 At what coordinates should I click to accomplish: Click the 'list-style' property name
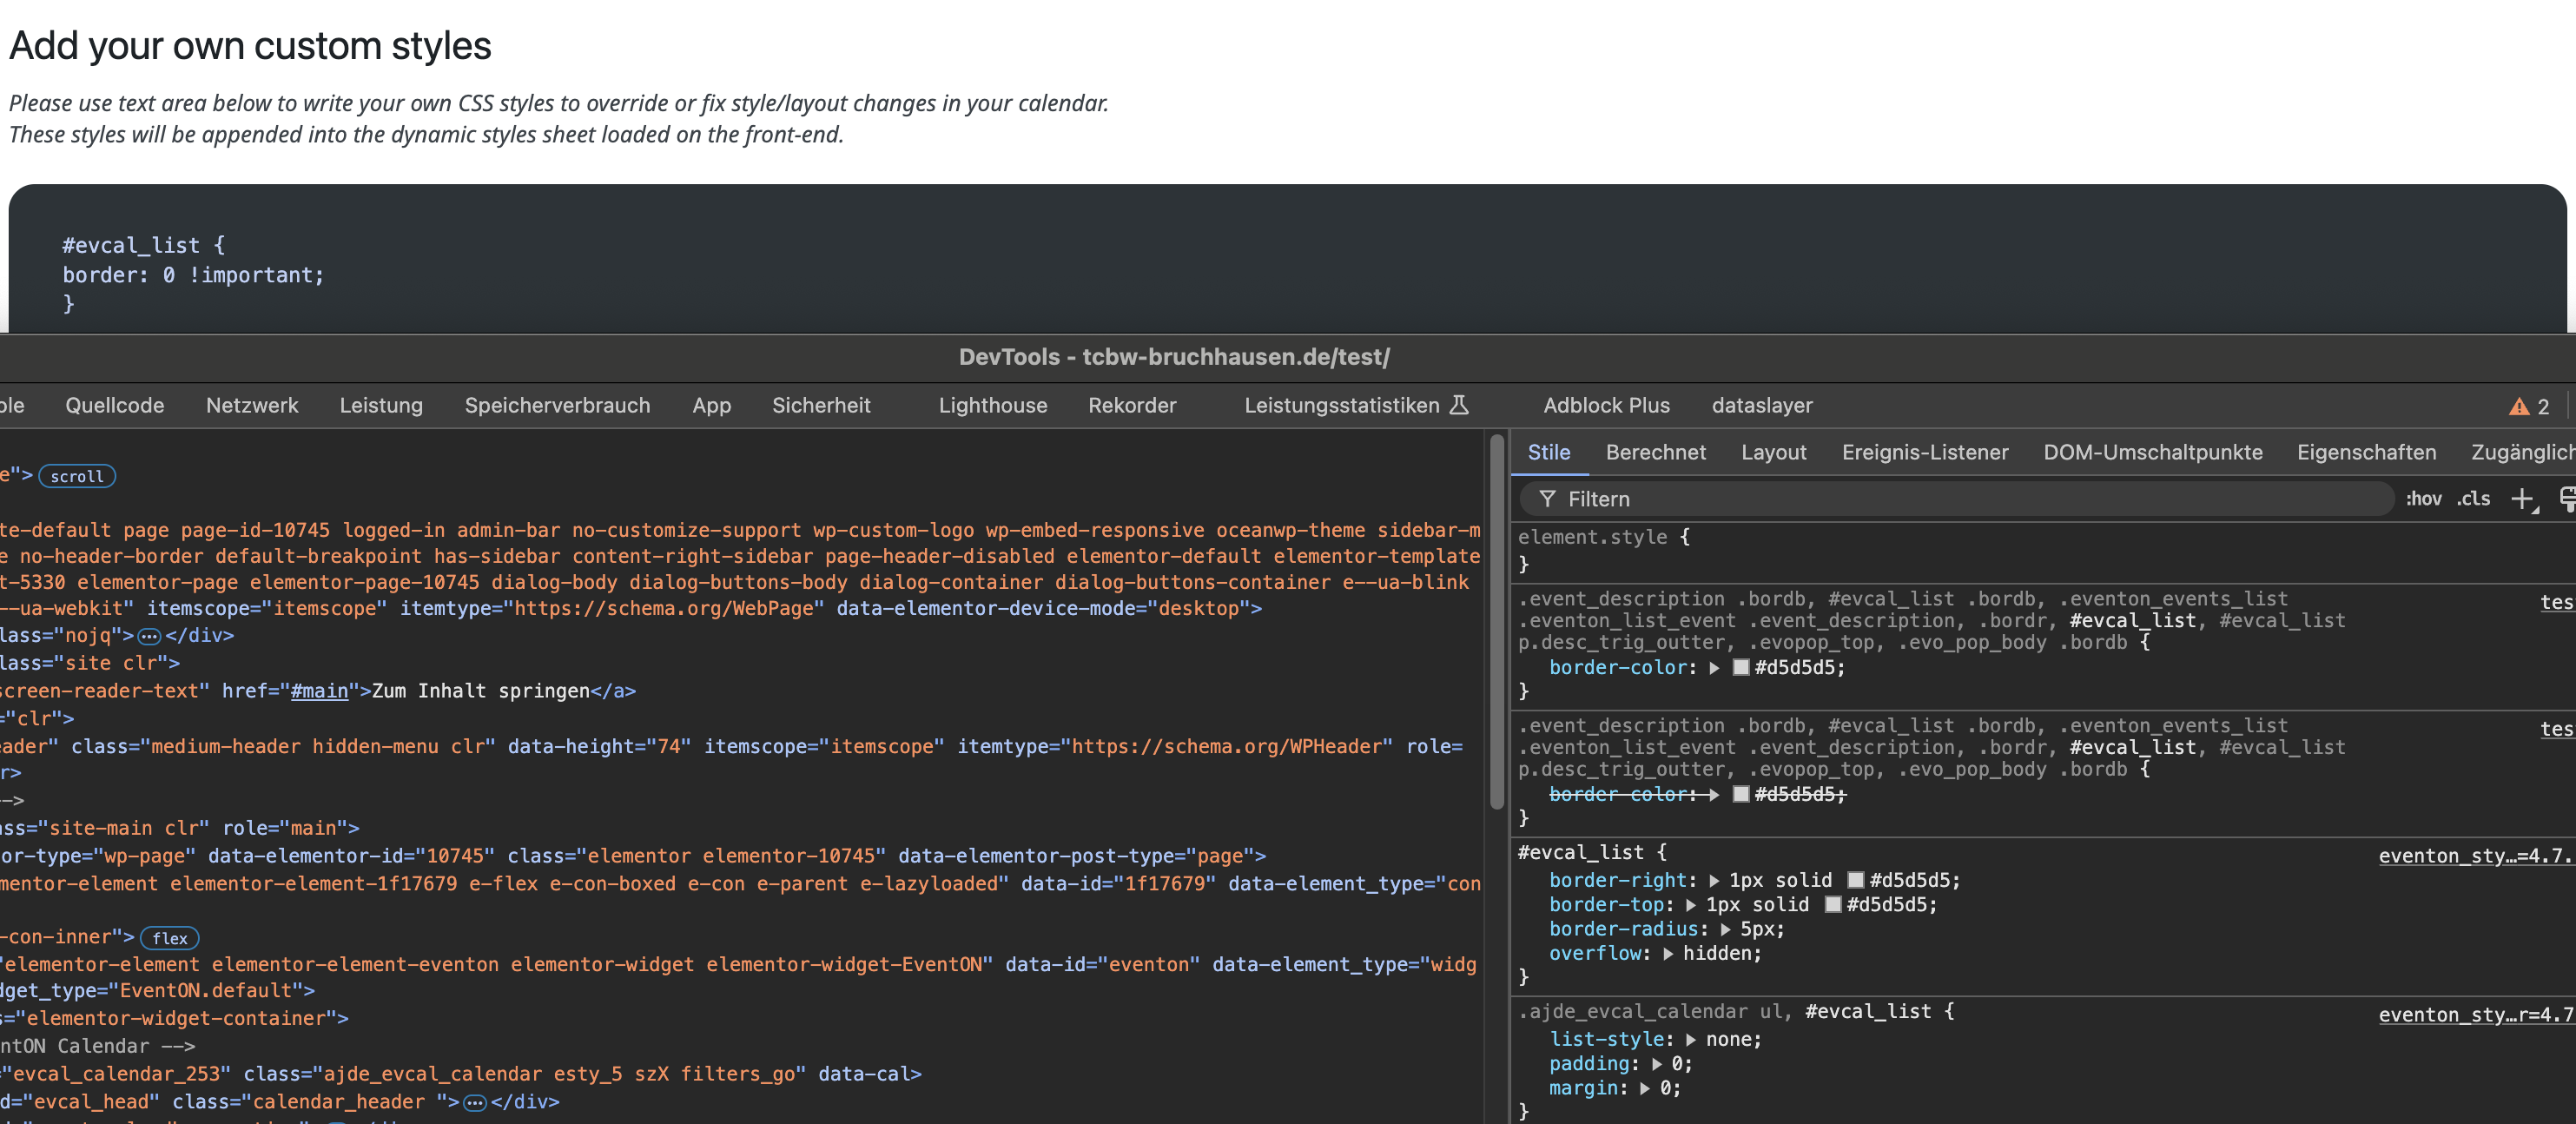pos(1606,1040)
